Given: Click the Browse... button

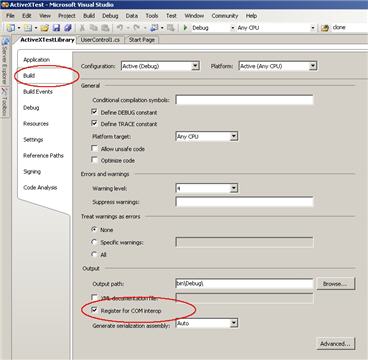Looking at the screenshot, I should [335, 284].
